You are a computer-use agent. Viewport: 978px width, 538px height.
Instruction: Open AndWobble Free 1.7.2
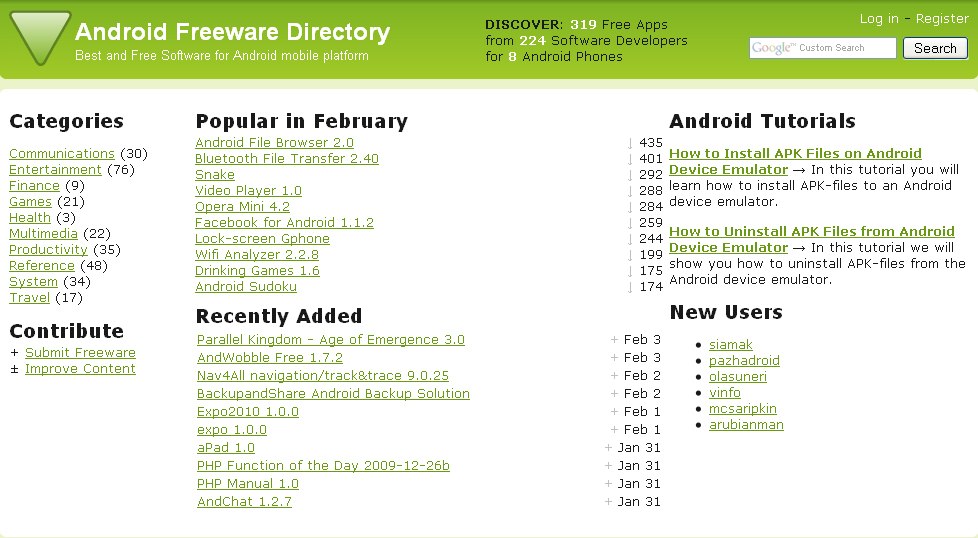pyautogui.click(x=270, y=358)
